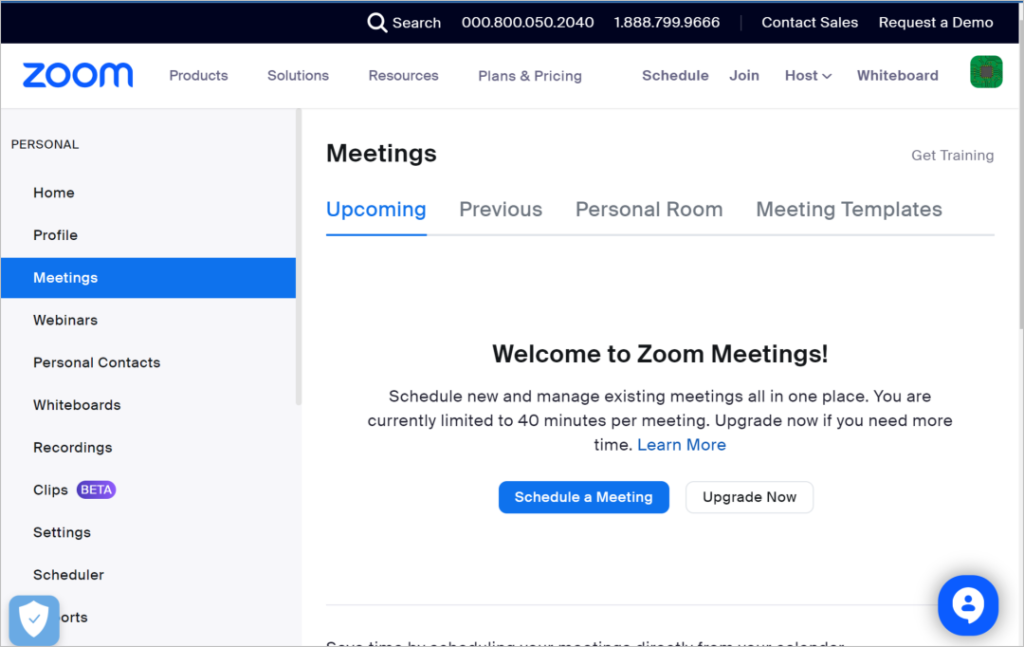Click Request a Demo link
Screen dimensions: 1024x647
935,22
